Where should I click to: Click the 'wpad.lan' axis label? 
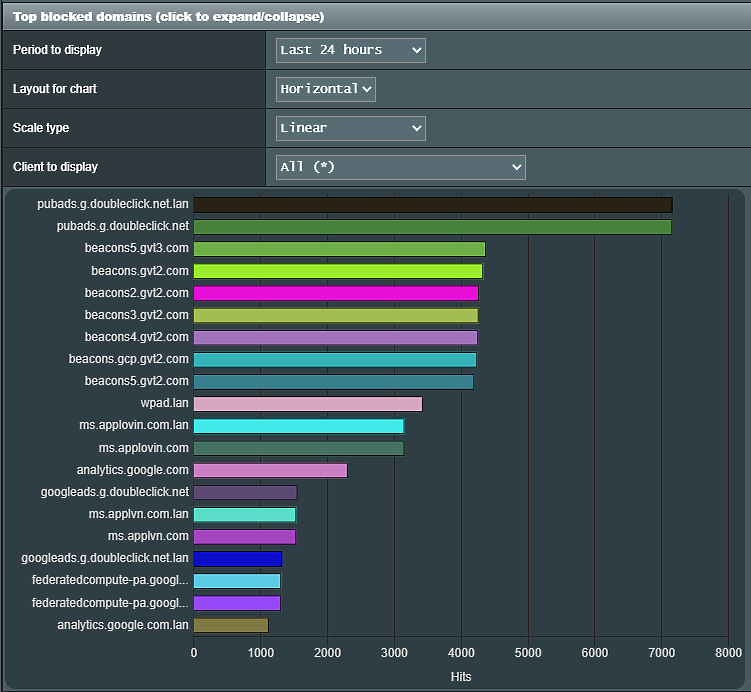click(x=164, y=403)
